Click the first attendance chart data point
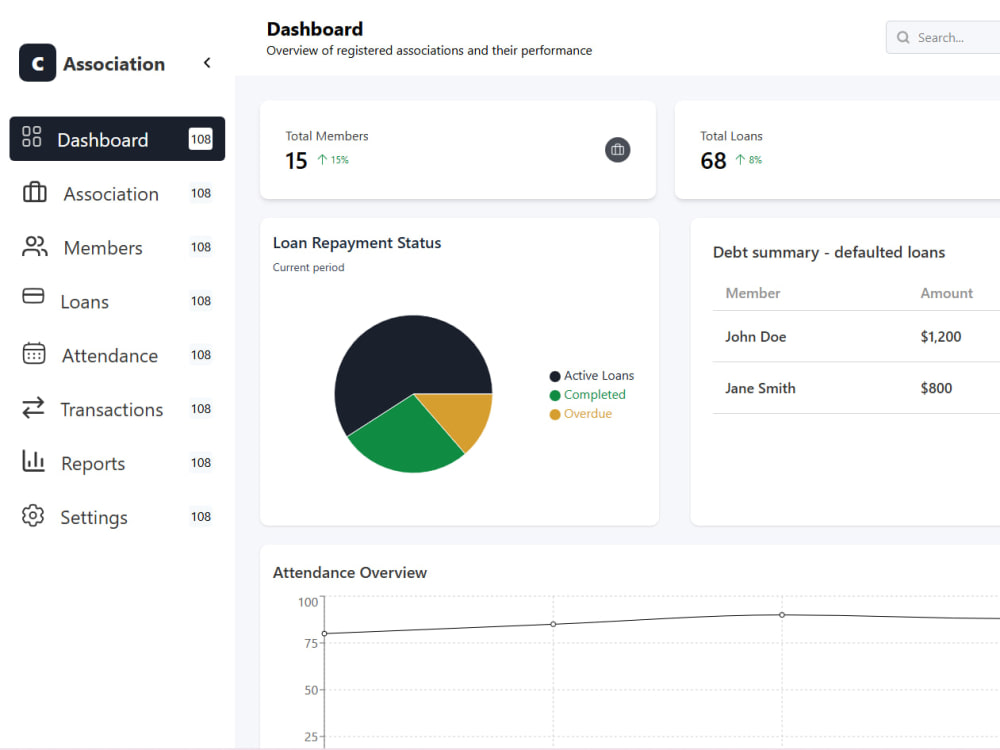This screenshot has width=1000, height=750. point(325,633)
